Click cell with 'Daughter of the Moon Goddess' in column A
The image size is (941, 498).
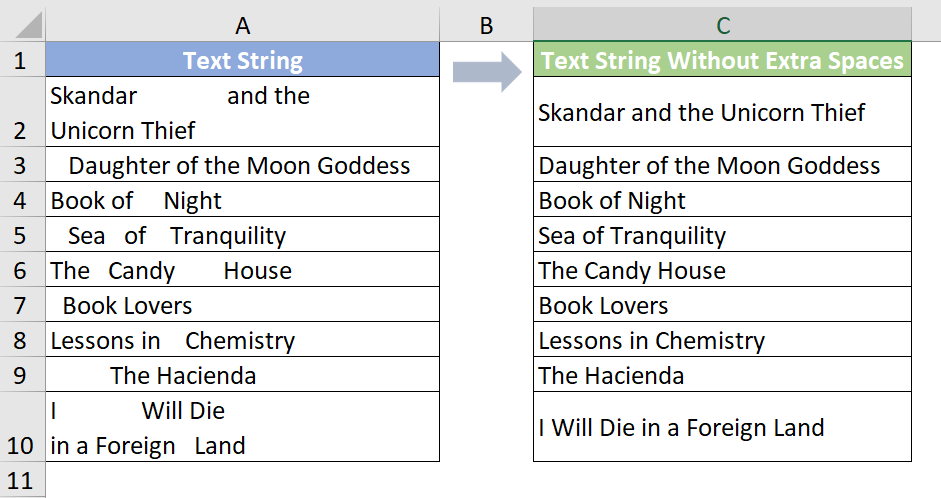point(242,164)
